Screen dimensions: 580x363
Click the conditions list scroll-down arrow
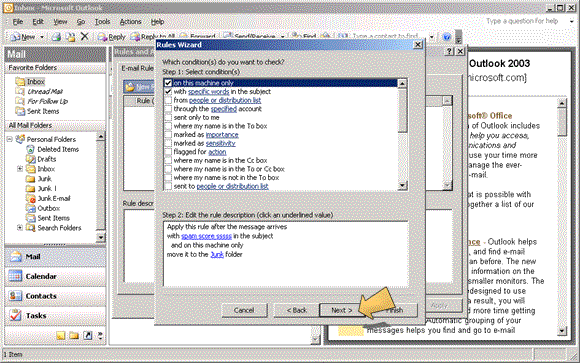click(x=402, y=185)
